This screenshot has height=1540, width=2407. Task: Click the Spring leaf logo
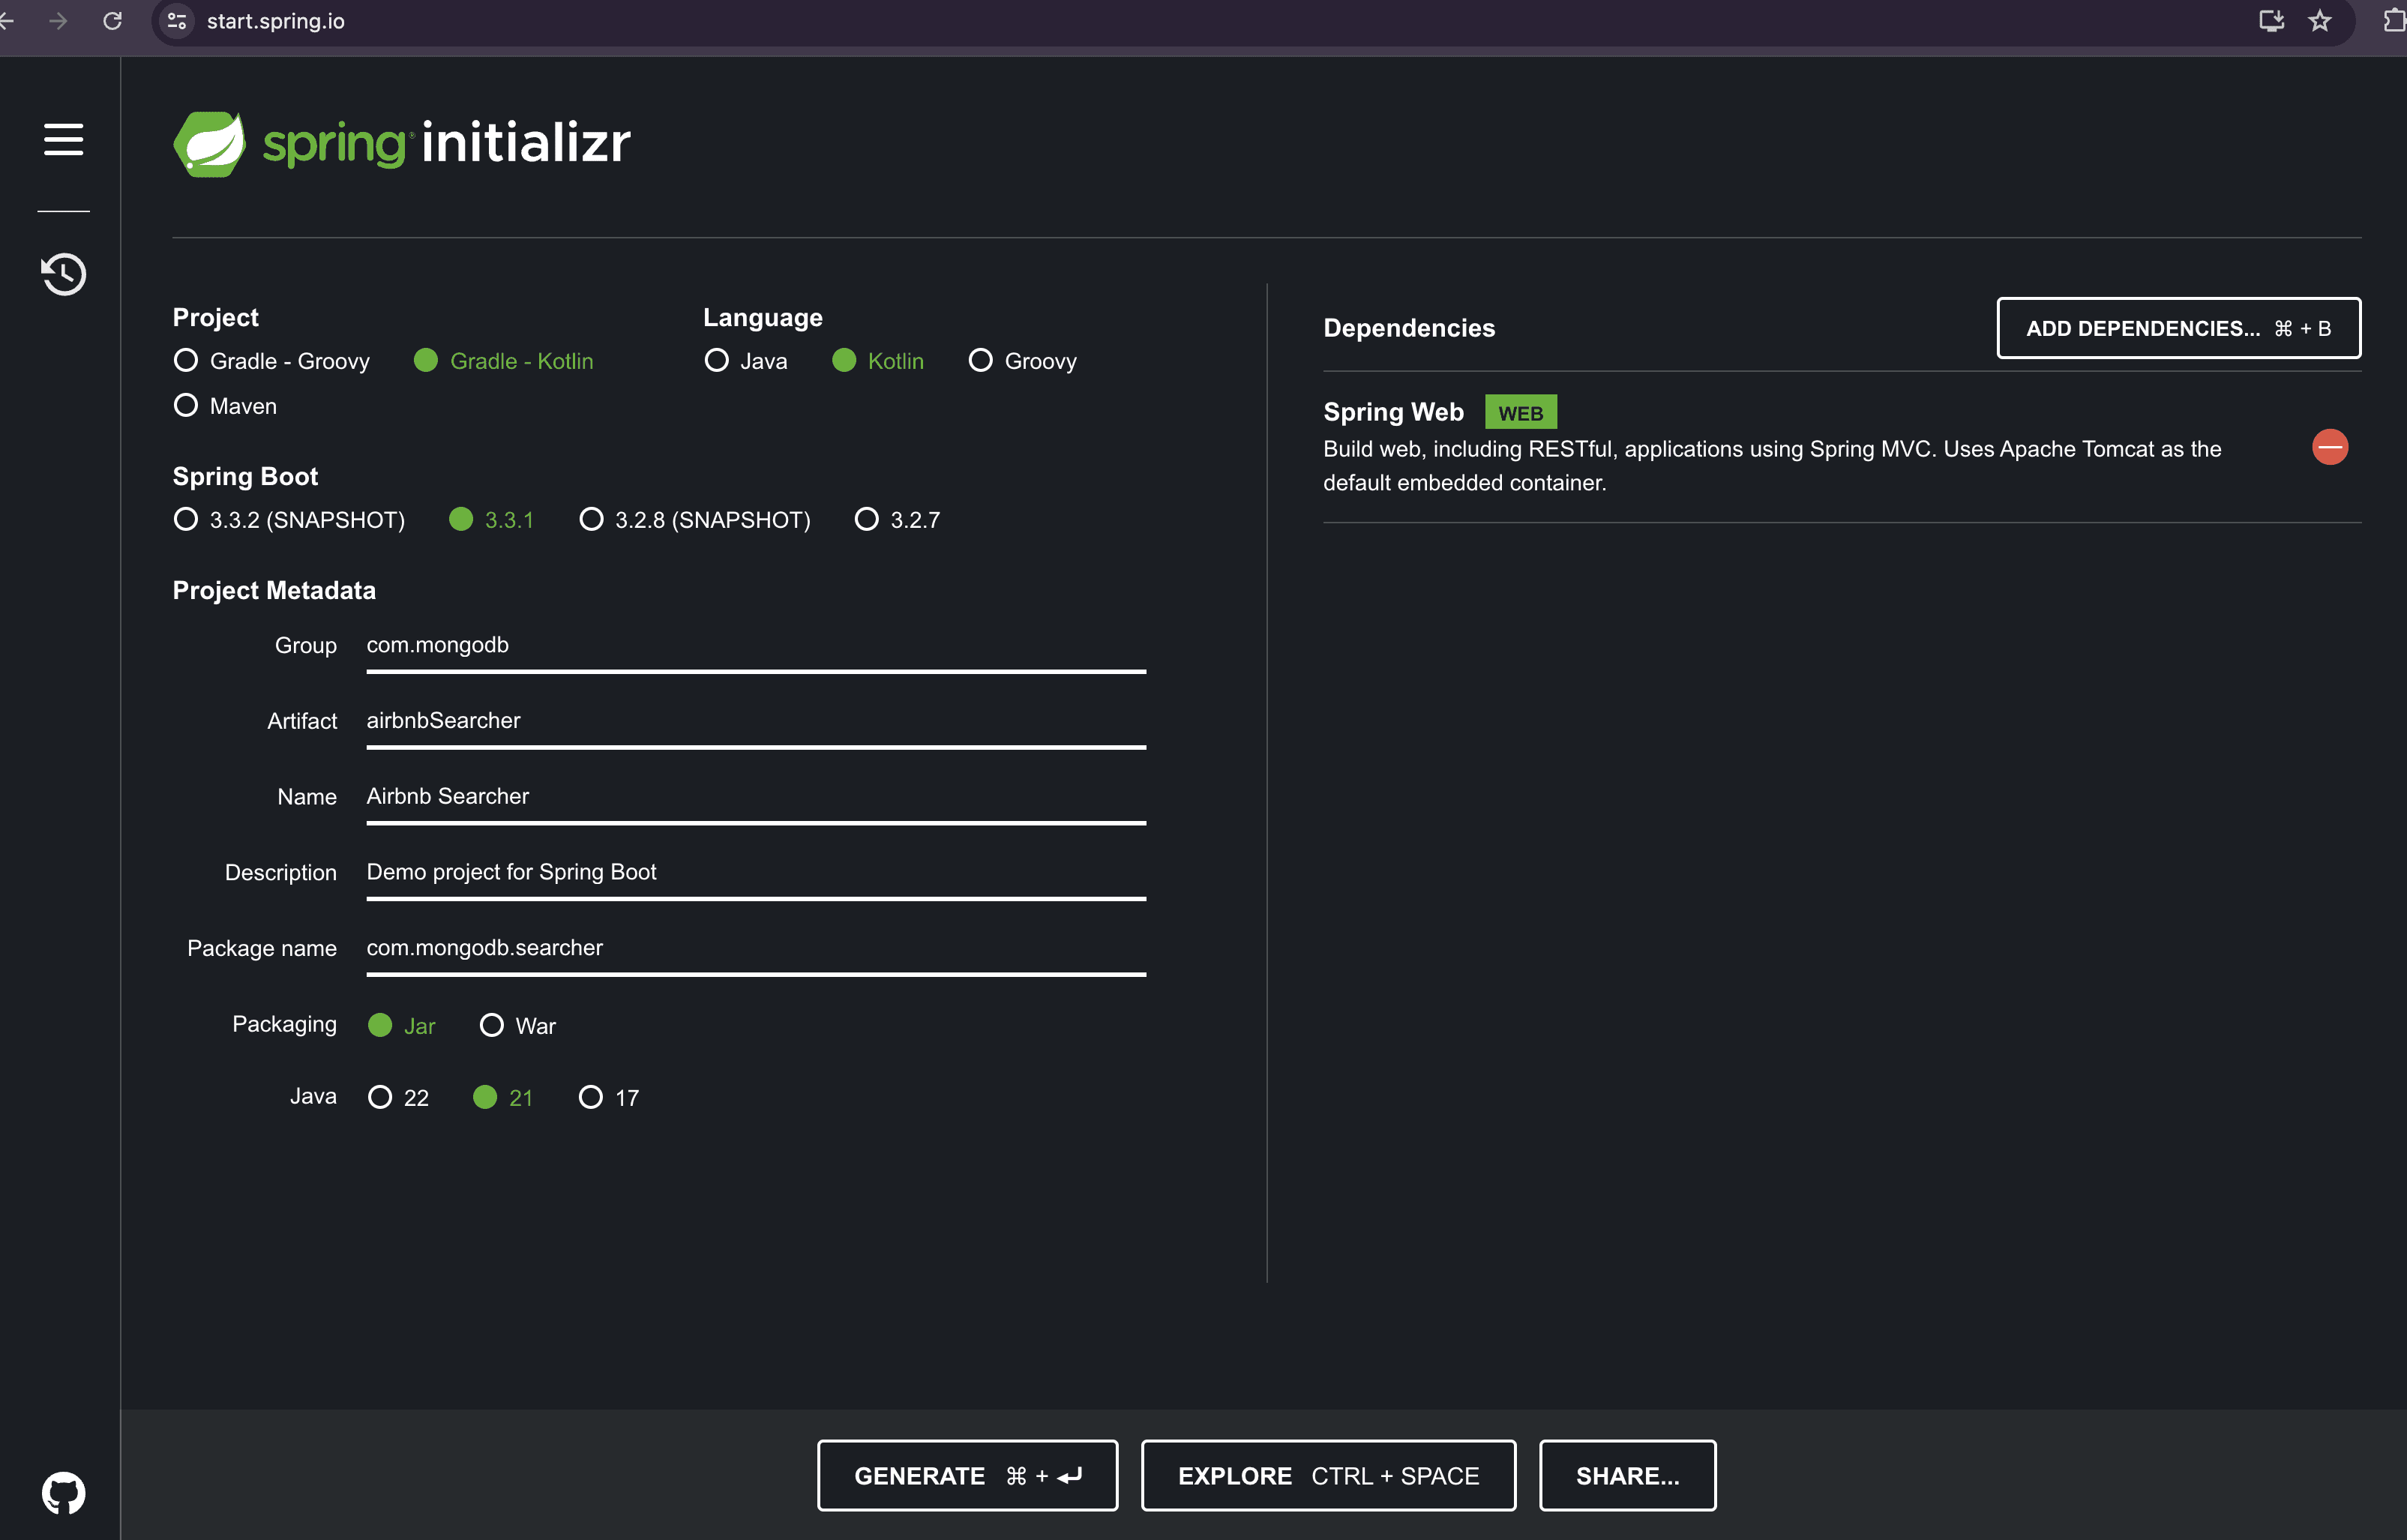209,144
